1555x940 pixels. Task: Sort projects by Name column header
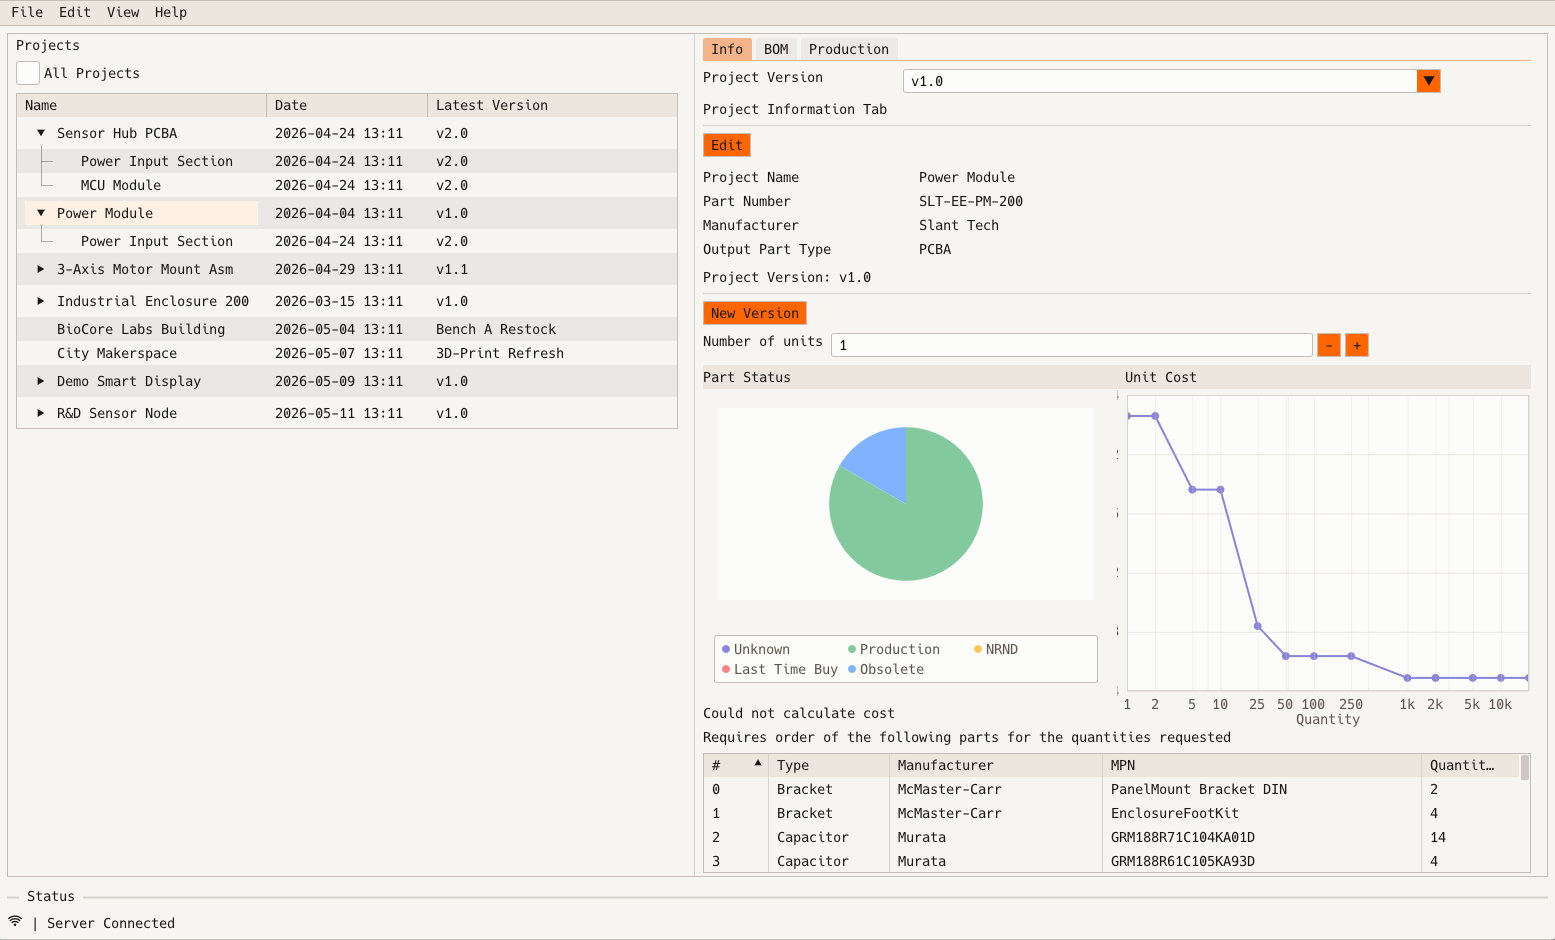(x=141, y=105)
